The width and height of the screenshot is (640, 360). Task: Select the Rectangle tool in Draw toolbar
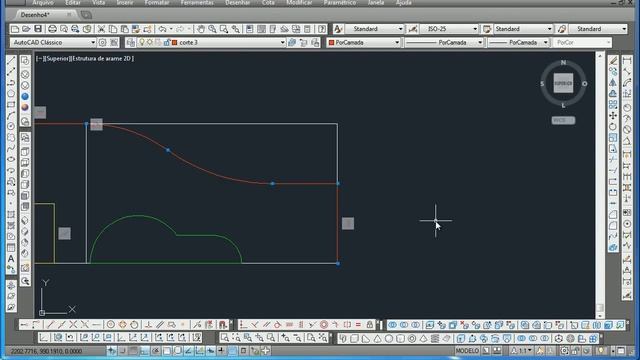point(11,104)
